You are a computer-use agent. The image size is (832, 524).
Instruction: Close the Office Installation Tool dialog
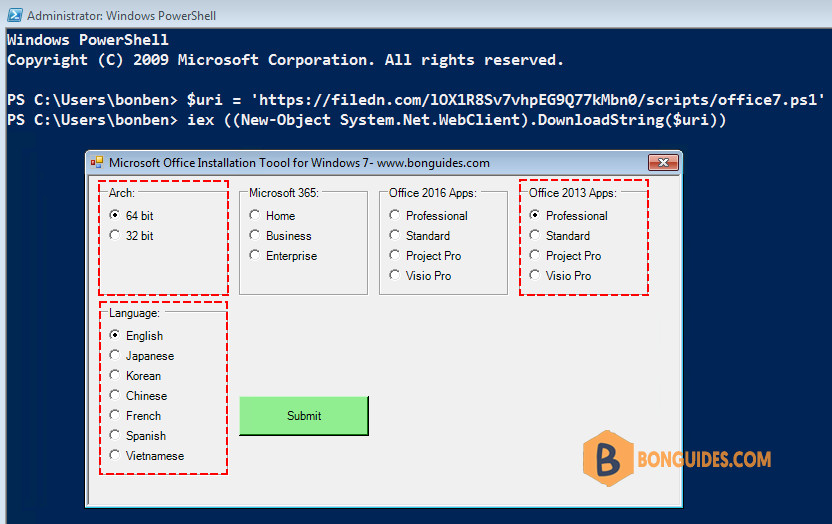click(x=663, y=162)
